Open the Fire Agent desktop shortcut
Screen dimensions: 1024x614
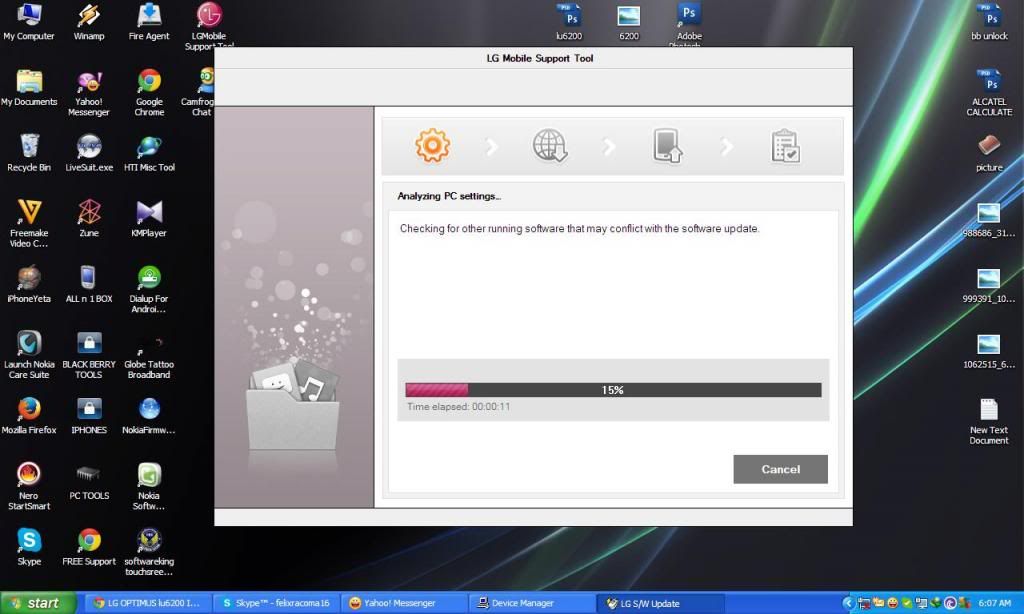(149, 22)
